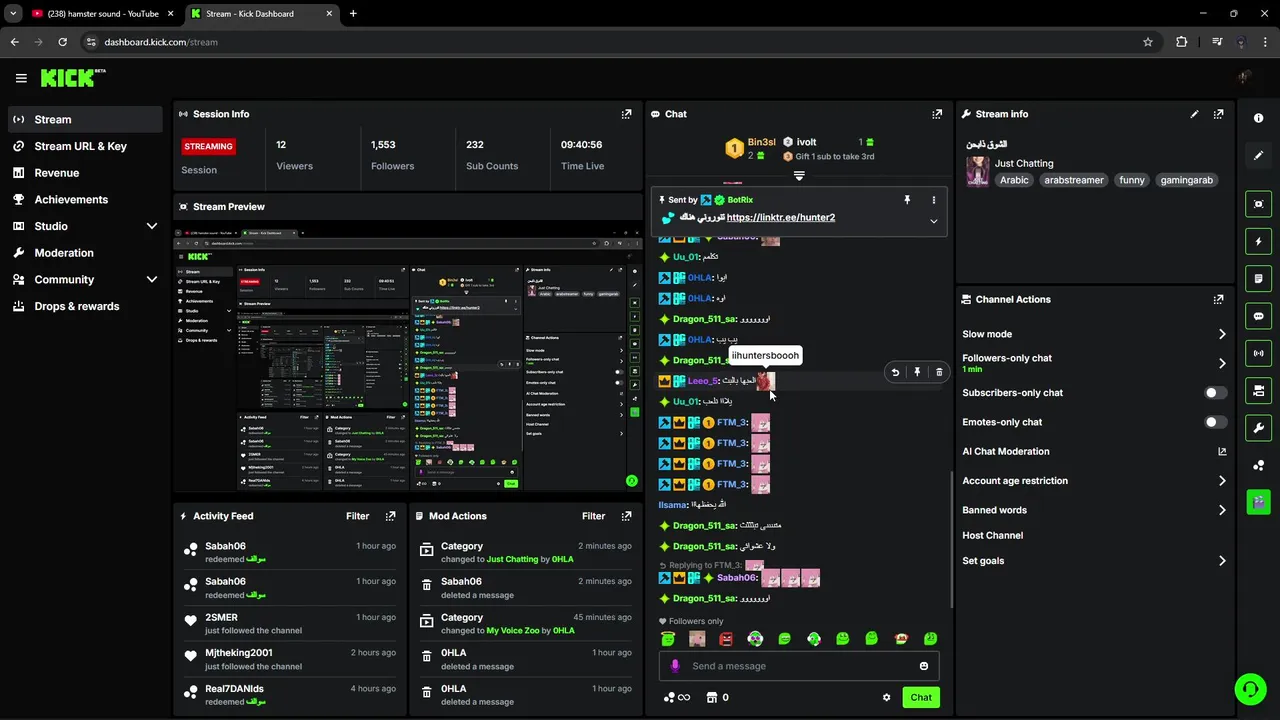Open the linktr.ee/hunter2 link
The height and width of the screenshot is (720, 1280).
780,217
